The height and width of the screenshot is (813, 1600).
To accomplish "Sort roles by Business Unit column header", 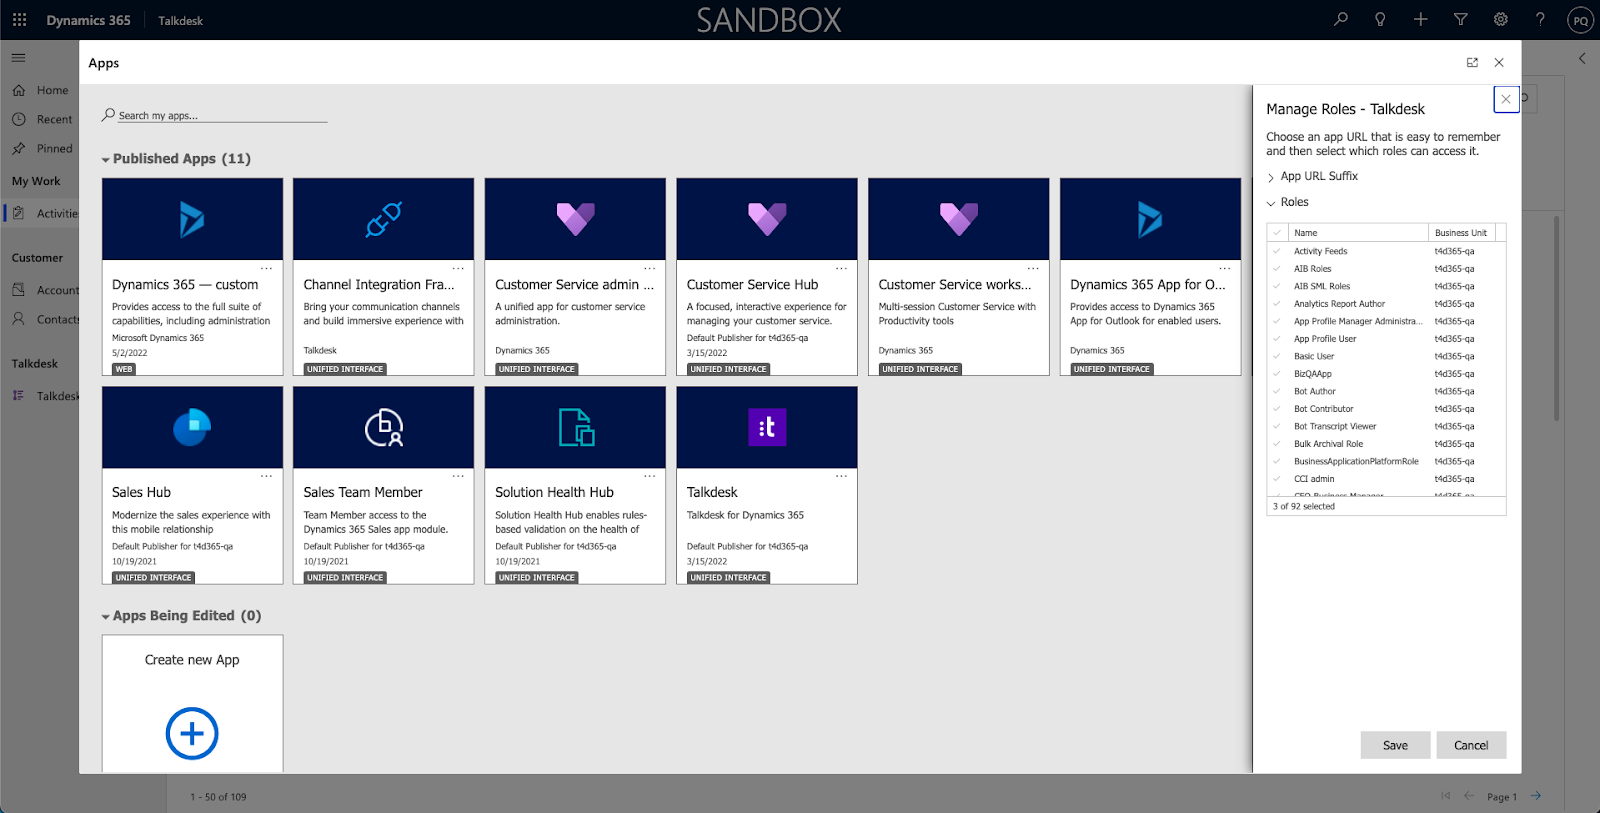I will click(x=1461, y=233).
